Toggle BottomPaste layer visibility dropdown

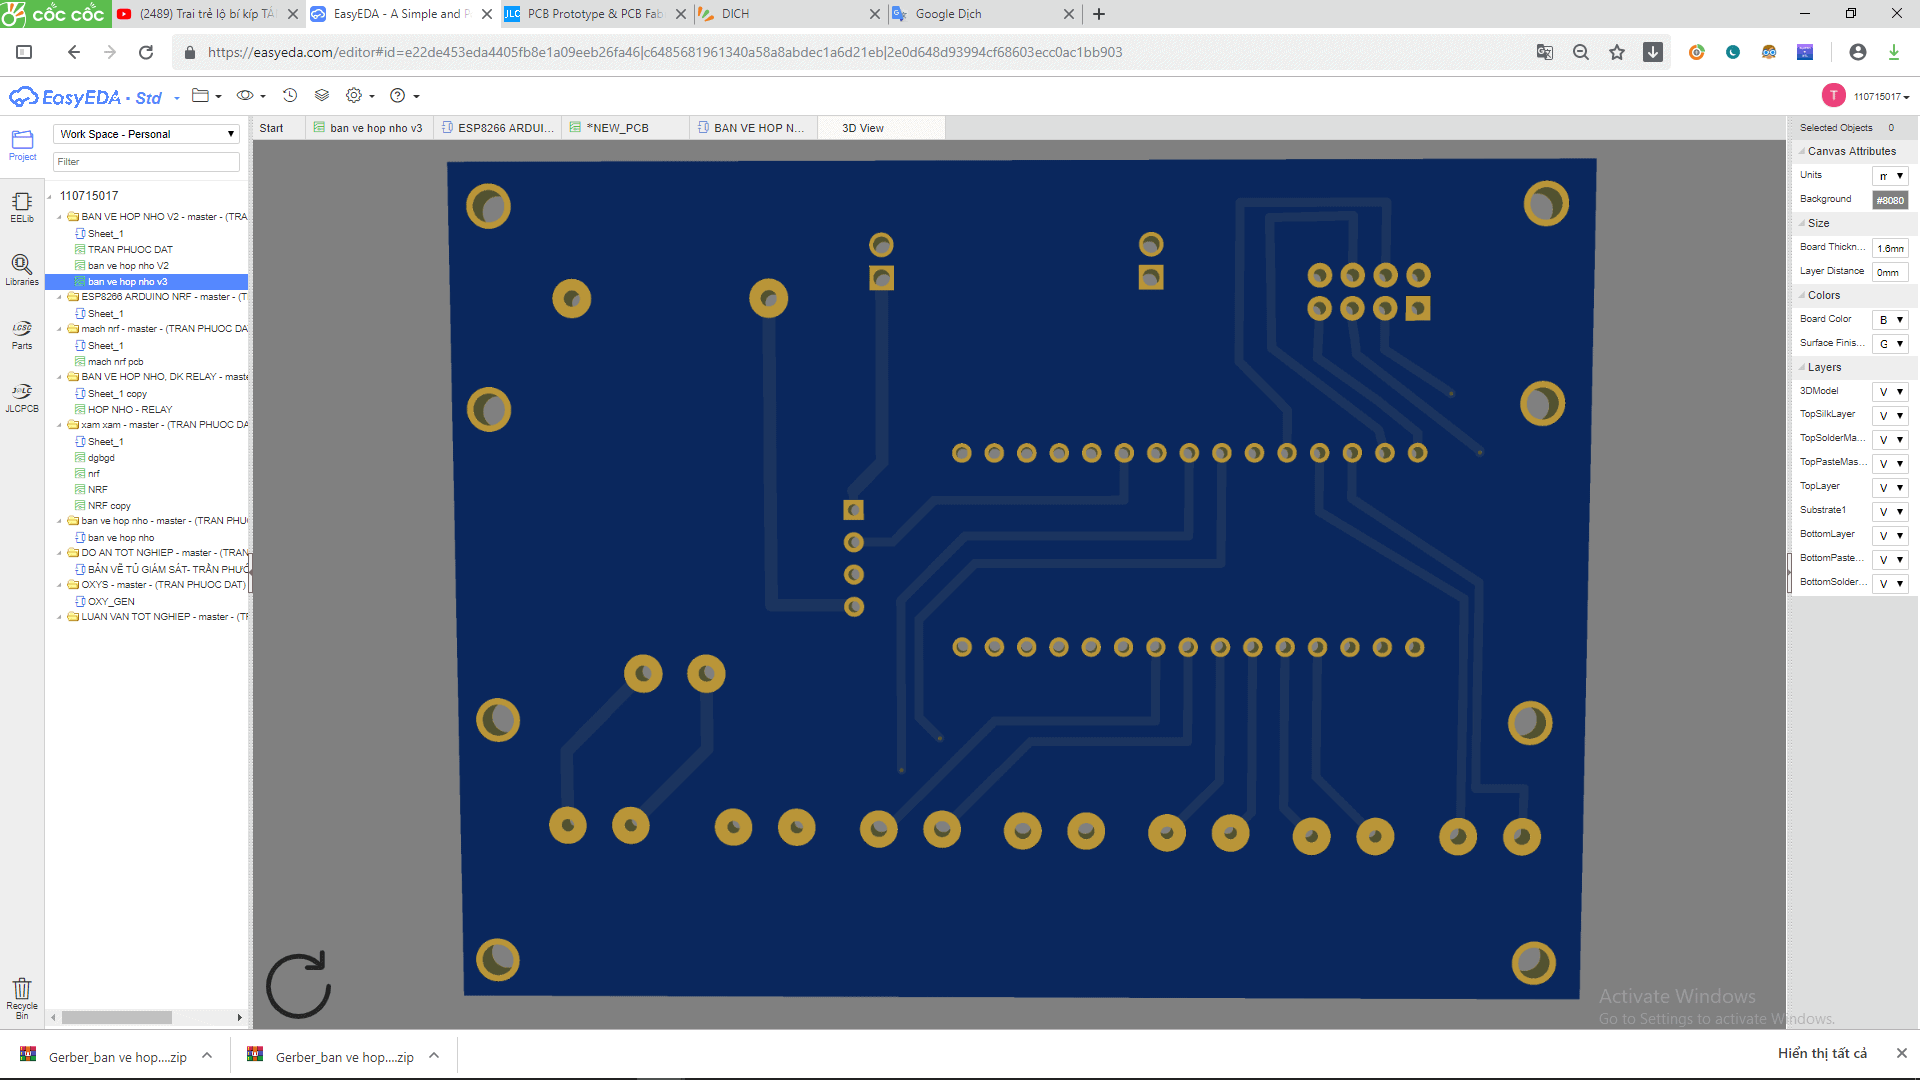(x=1890, y=560)
